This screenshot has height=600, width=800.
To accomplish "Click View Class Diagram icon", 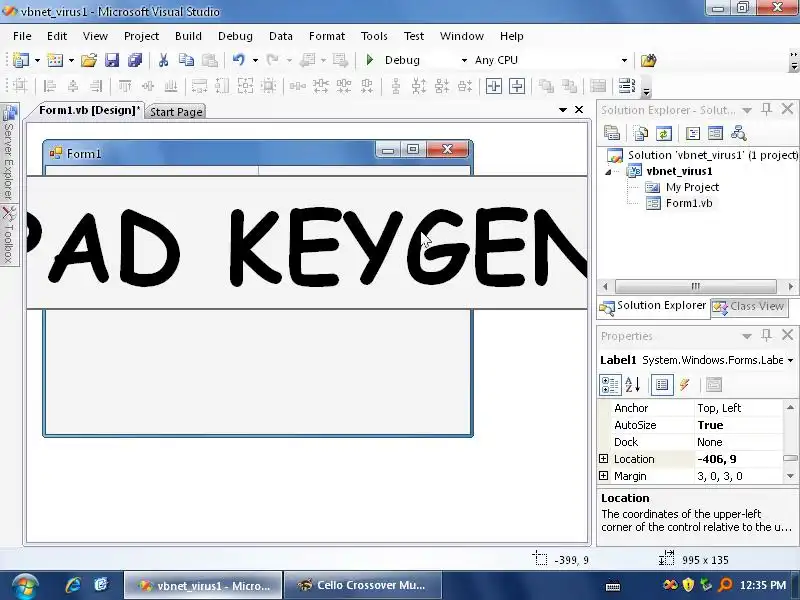I will 739,134.
